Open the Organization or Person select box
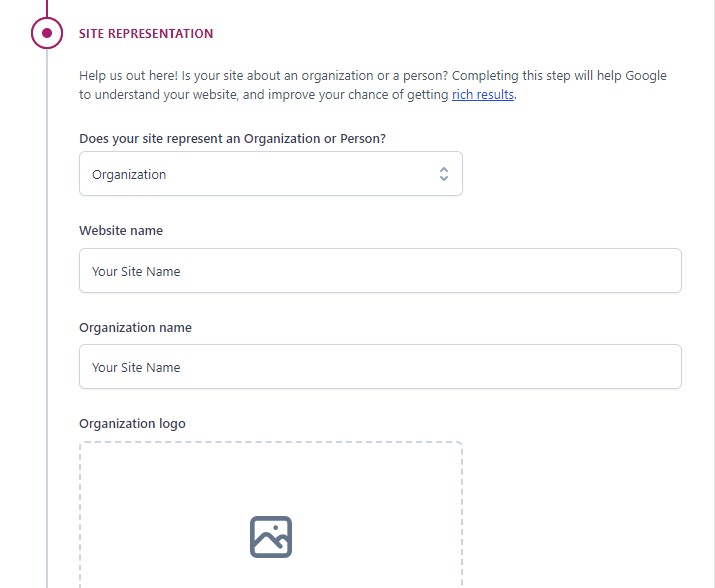 pyautogui.click(x=270, y=174)
